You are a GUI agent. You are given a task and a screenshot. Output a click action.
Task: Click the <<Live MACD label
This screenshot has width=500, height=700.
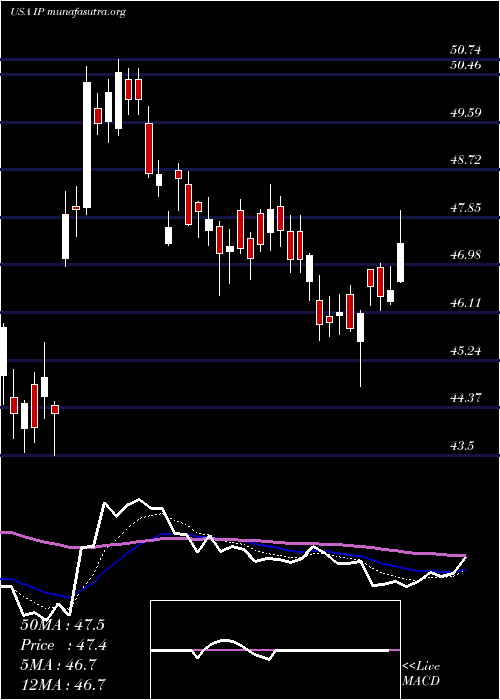421,674
